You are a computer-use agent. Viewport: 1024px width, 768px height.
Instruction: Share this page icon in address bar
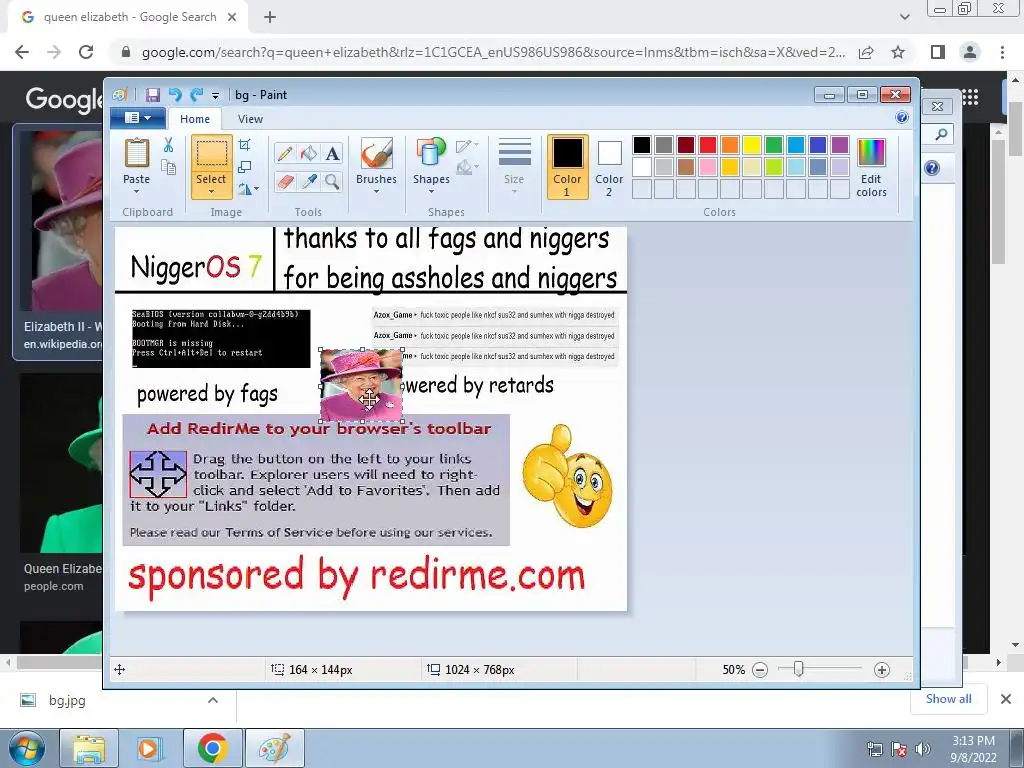point(866,52)
